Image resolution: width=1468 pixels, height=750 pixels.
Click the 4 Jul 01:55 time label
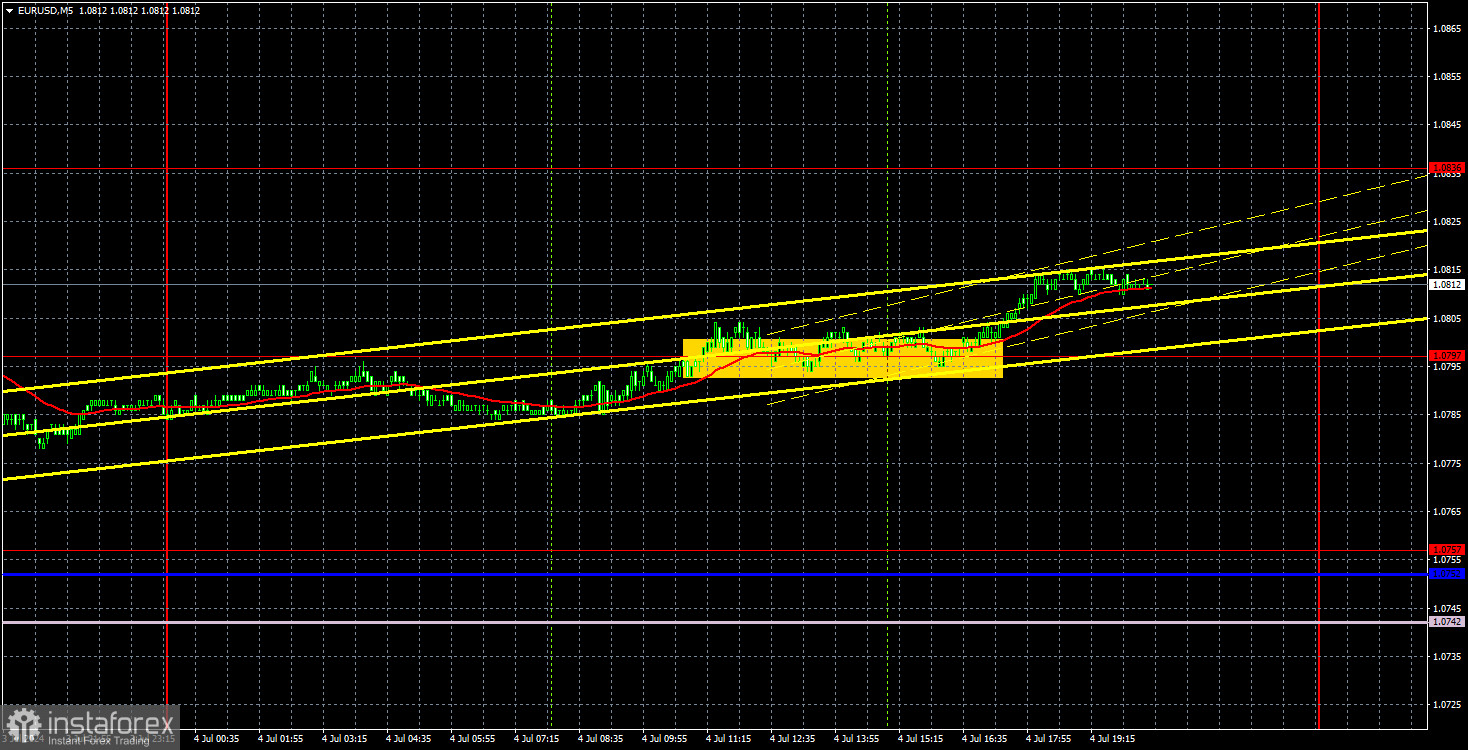(281, 739)
